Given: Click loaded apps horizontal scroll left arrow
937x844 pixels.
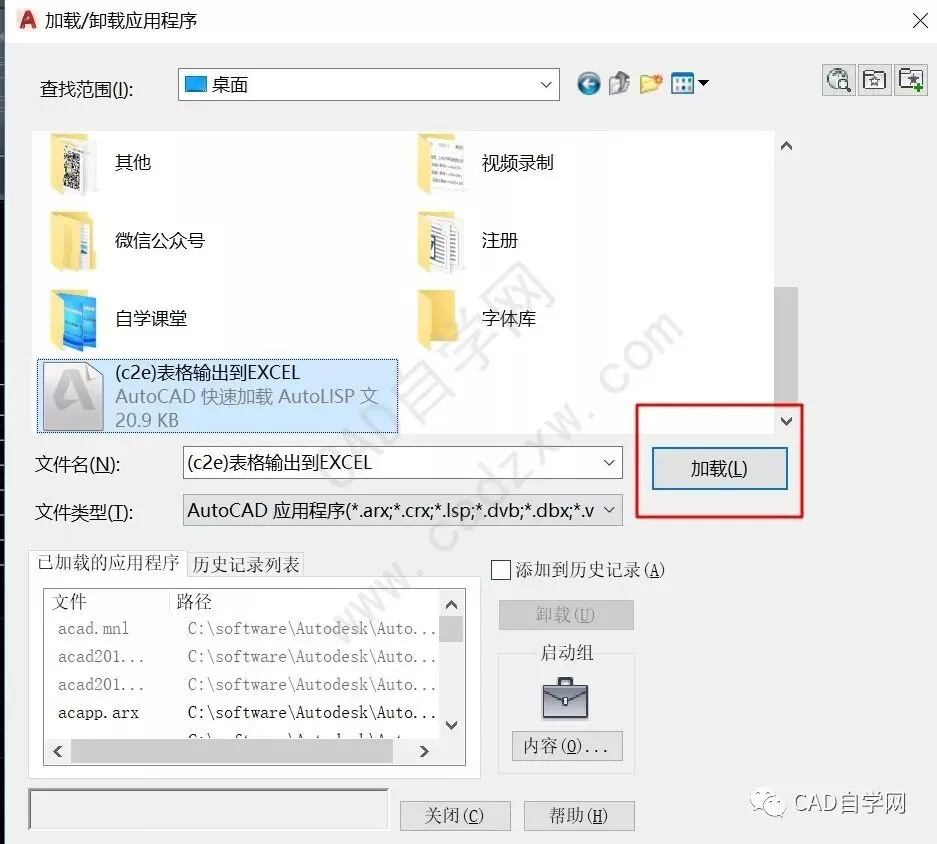Looking at the screenshot, I should (58, 751).
